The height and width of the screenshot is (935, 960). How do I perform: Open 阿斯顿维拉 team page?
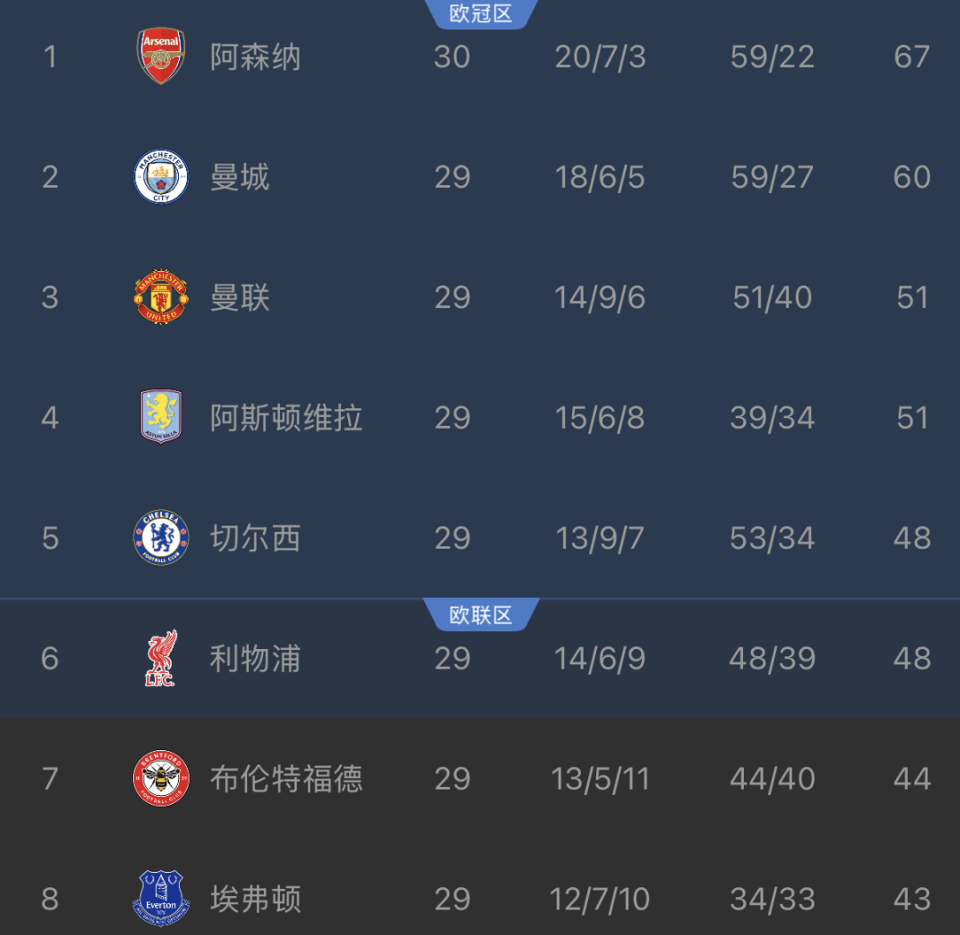tap(286, 418)
